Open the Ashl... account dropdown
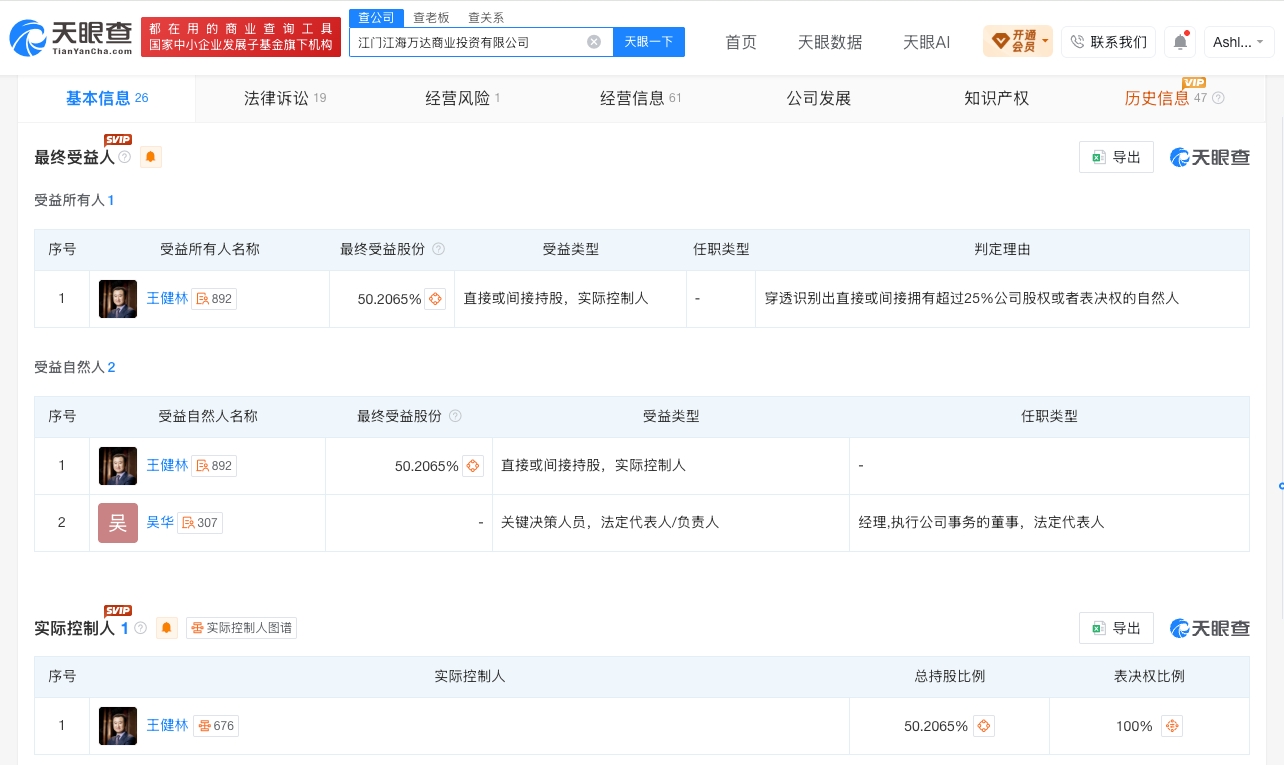The height and width of the screenshot is (765, 1284). (1239, 42)
